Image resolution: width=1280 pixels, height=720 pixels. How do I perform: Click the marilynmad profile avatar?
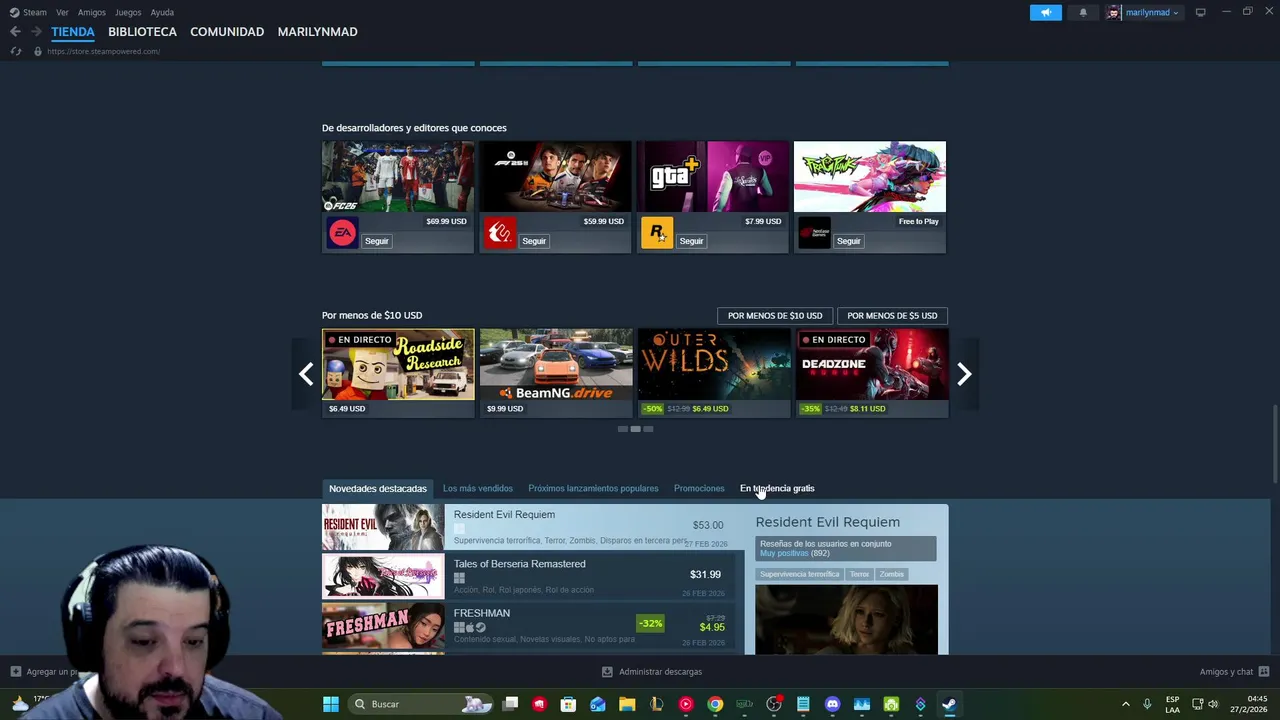pos(1113,12)
